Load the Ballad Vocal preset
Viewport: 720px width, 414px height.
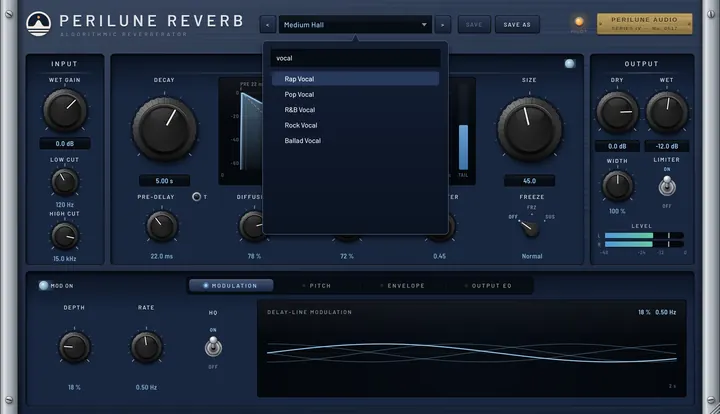pos(355,141)
